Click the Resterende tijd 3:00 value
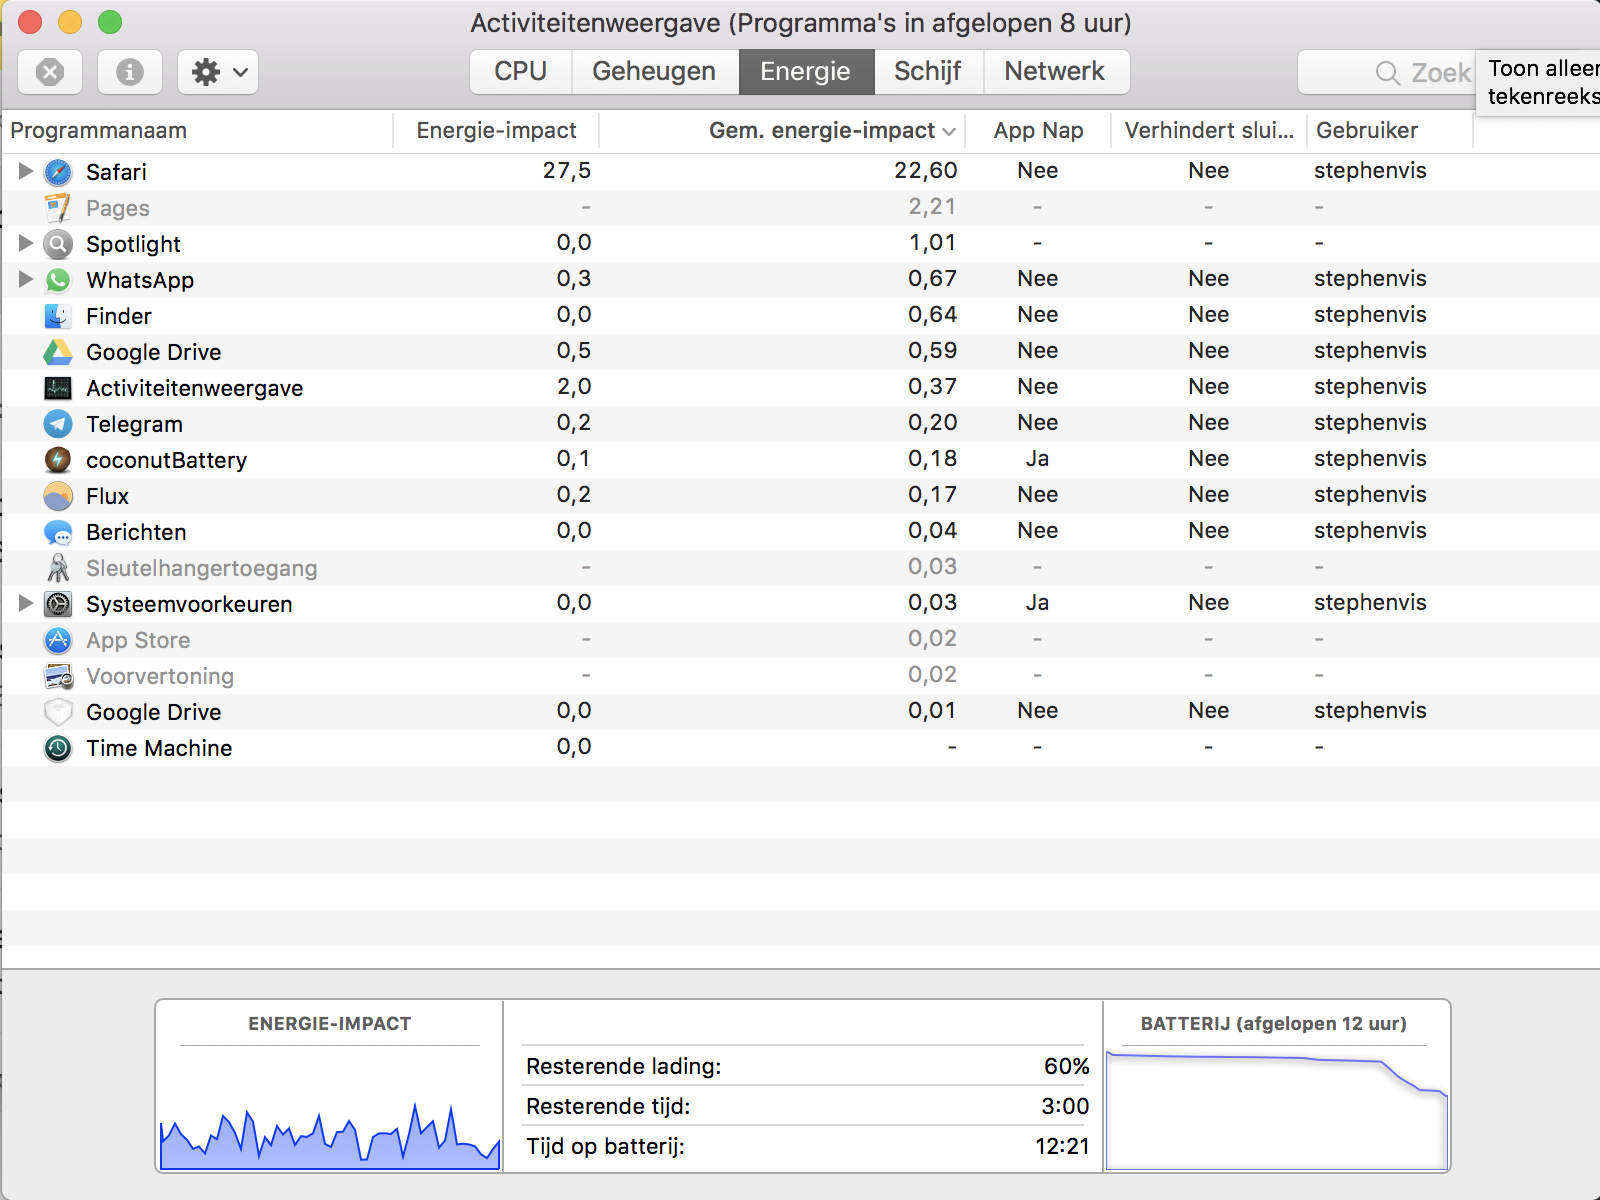This screenshot has width=1600, height=1200. click(1065, 1106)
